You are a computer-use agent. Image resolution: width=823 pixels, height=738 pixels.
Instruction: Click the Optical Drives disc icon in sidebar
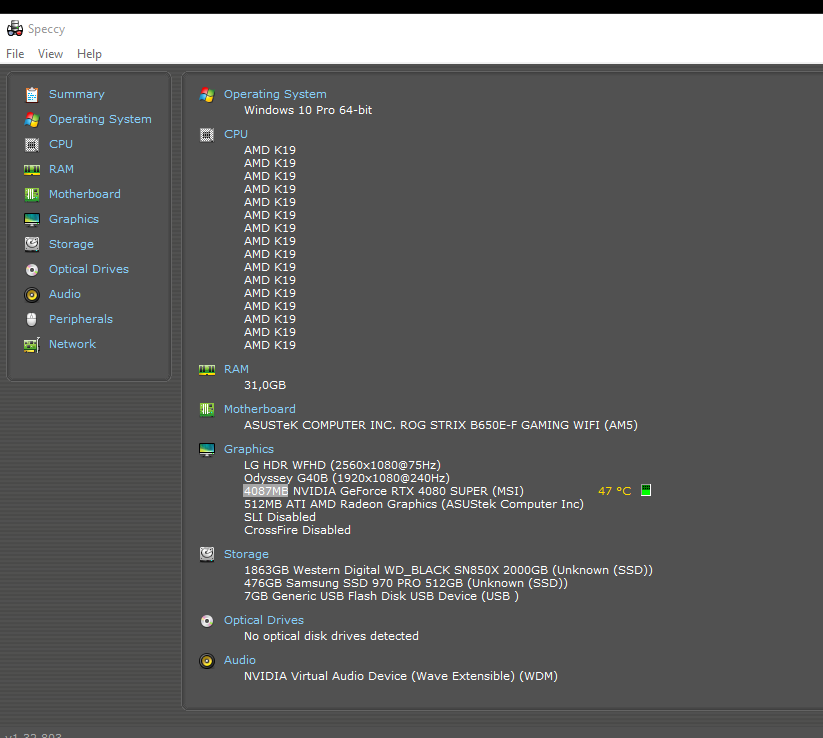coord(32,270)
